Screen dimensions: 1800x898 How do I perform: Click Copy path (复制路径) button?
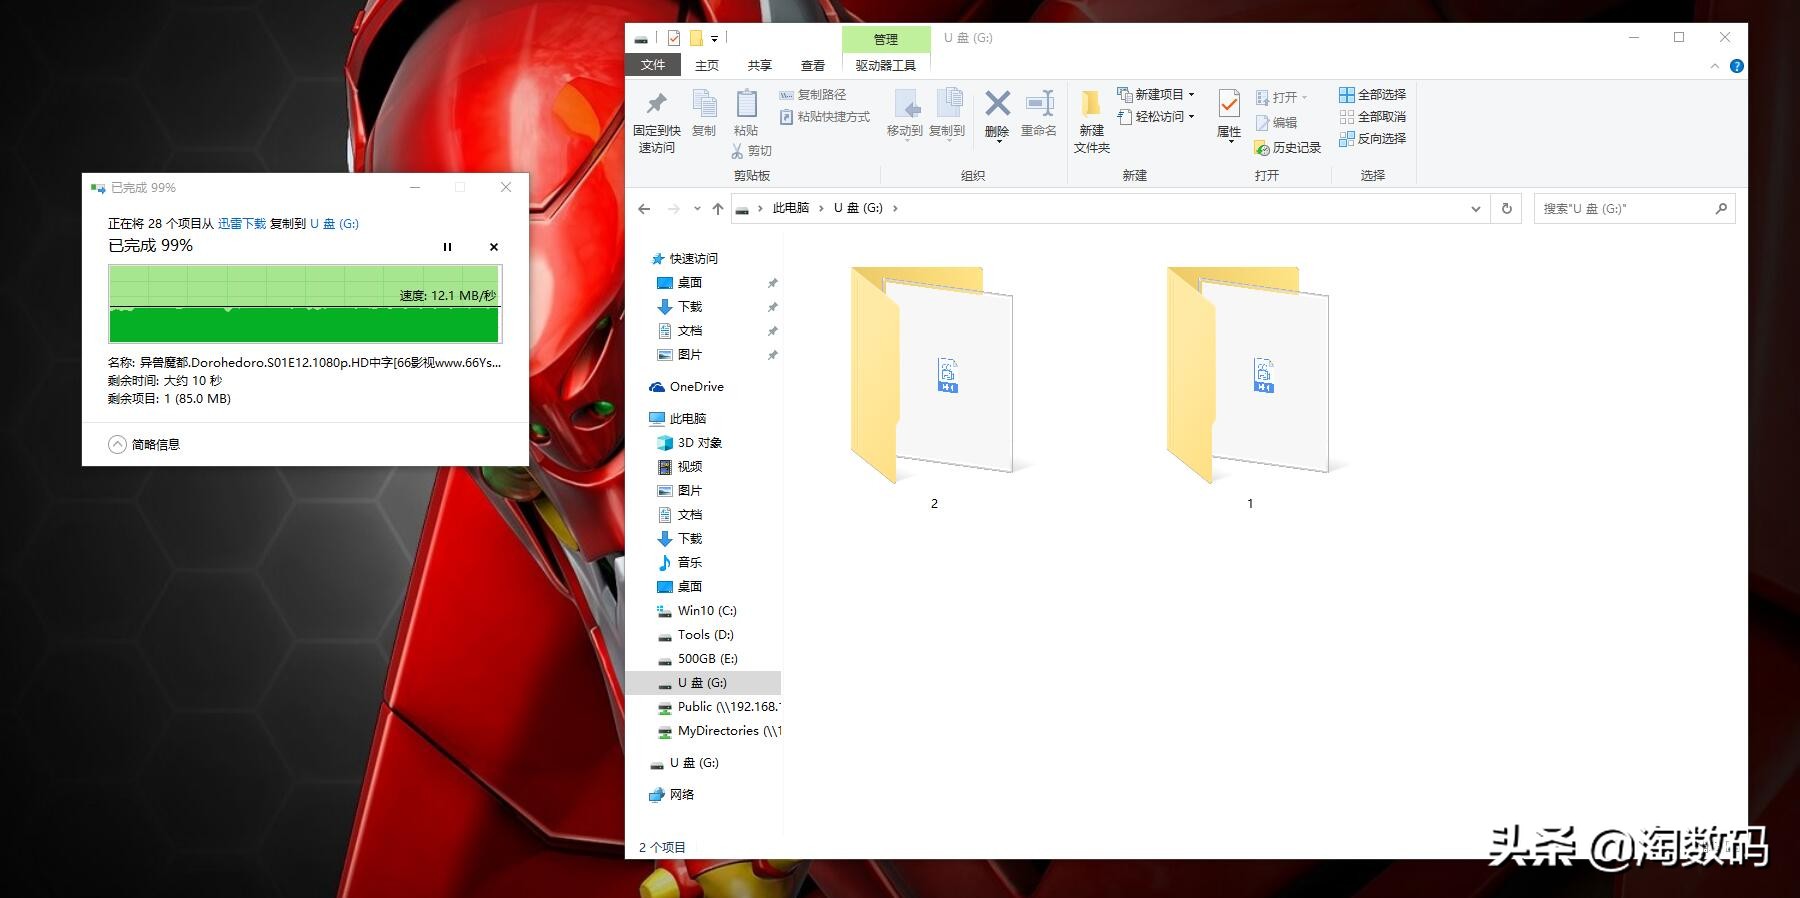click(813, 94)
